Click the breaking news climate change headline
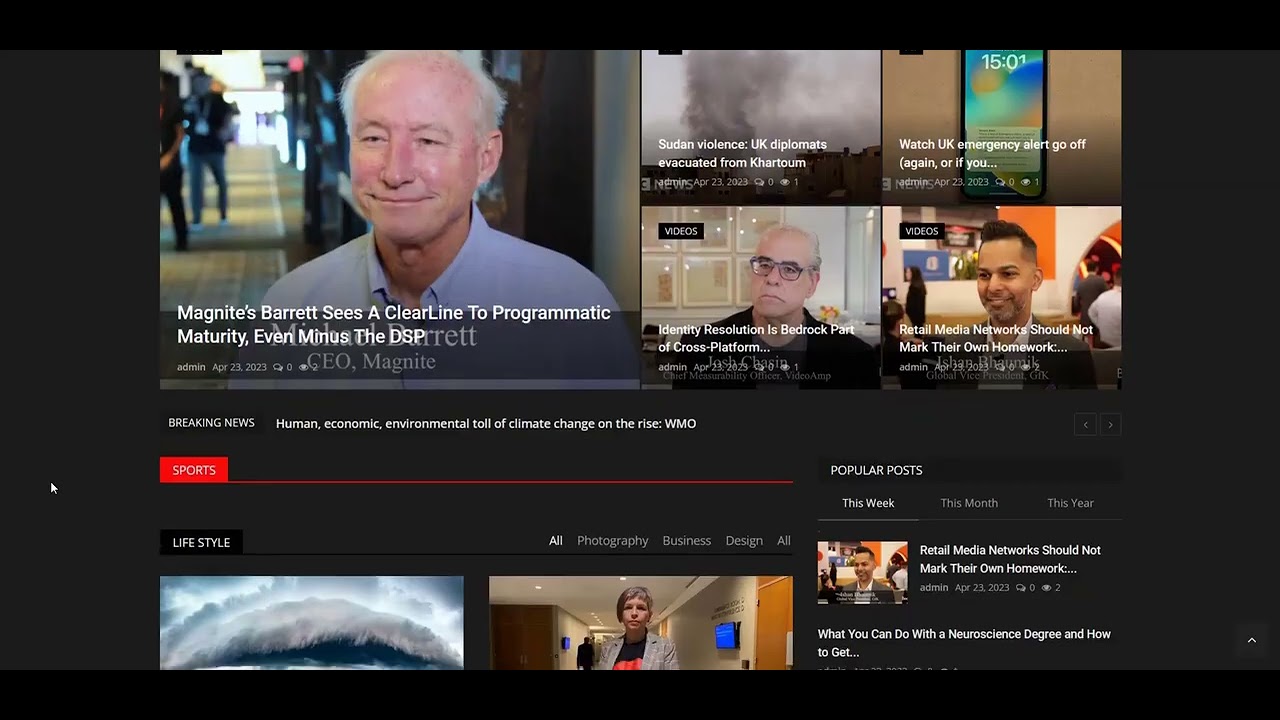The width and height of the screenshot is (1280, 720). [485, 424]
